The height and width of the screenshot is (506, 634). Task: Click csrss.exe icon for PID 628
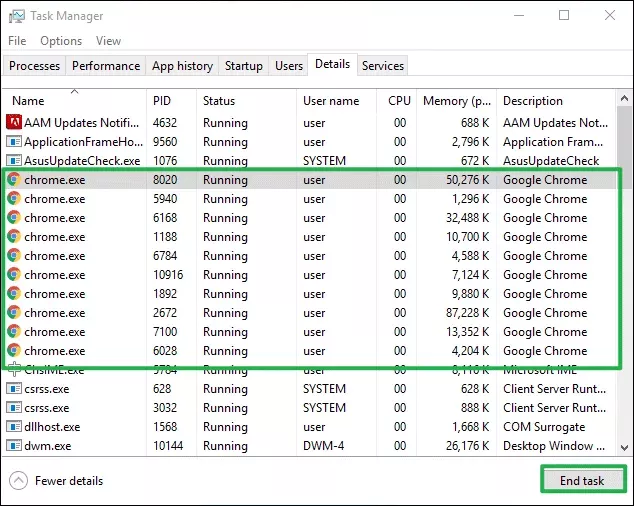14,389
